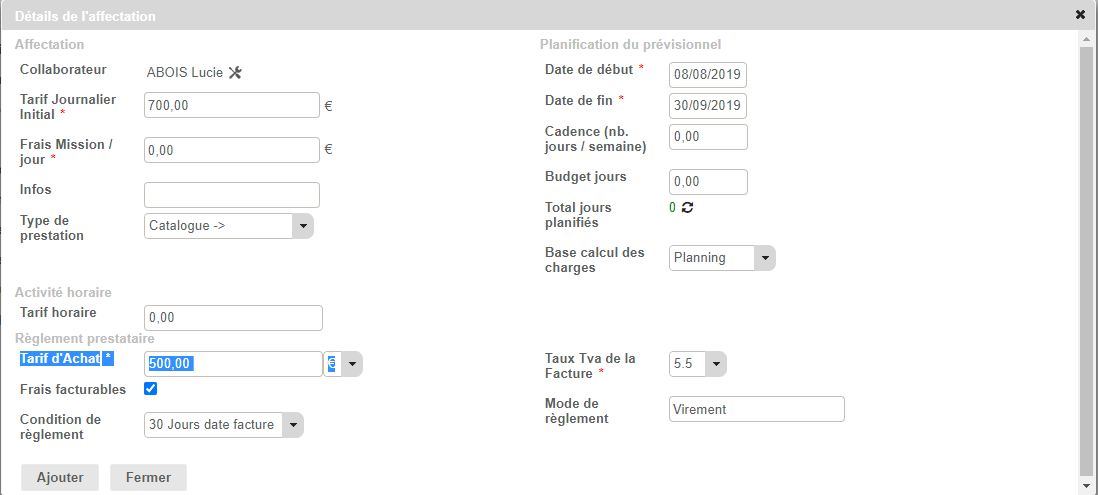Viewport: 1098px width, 495px height.
Task: Open the Taux Tva de la Facture dropdown
Action: pyautogui.click(x=697, y=365)
